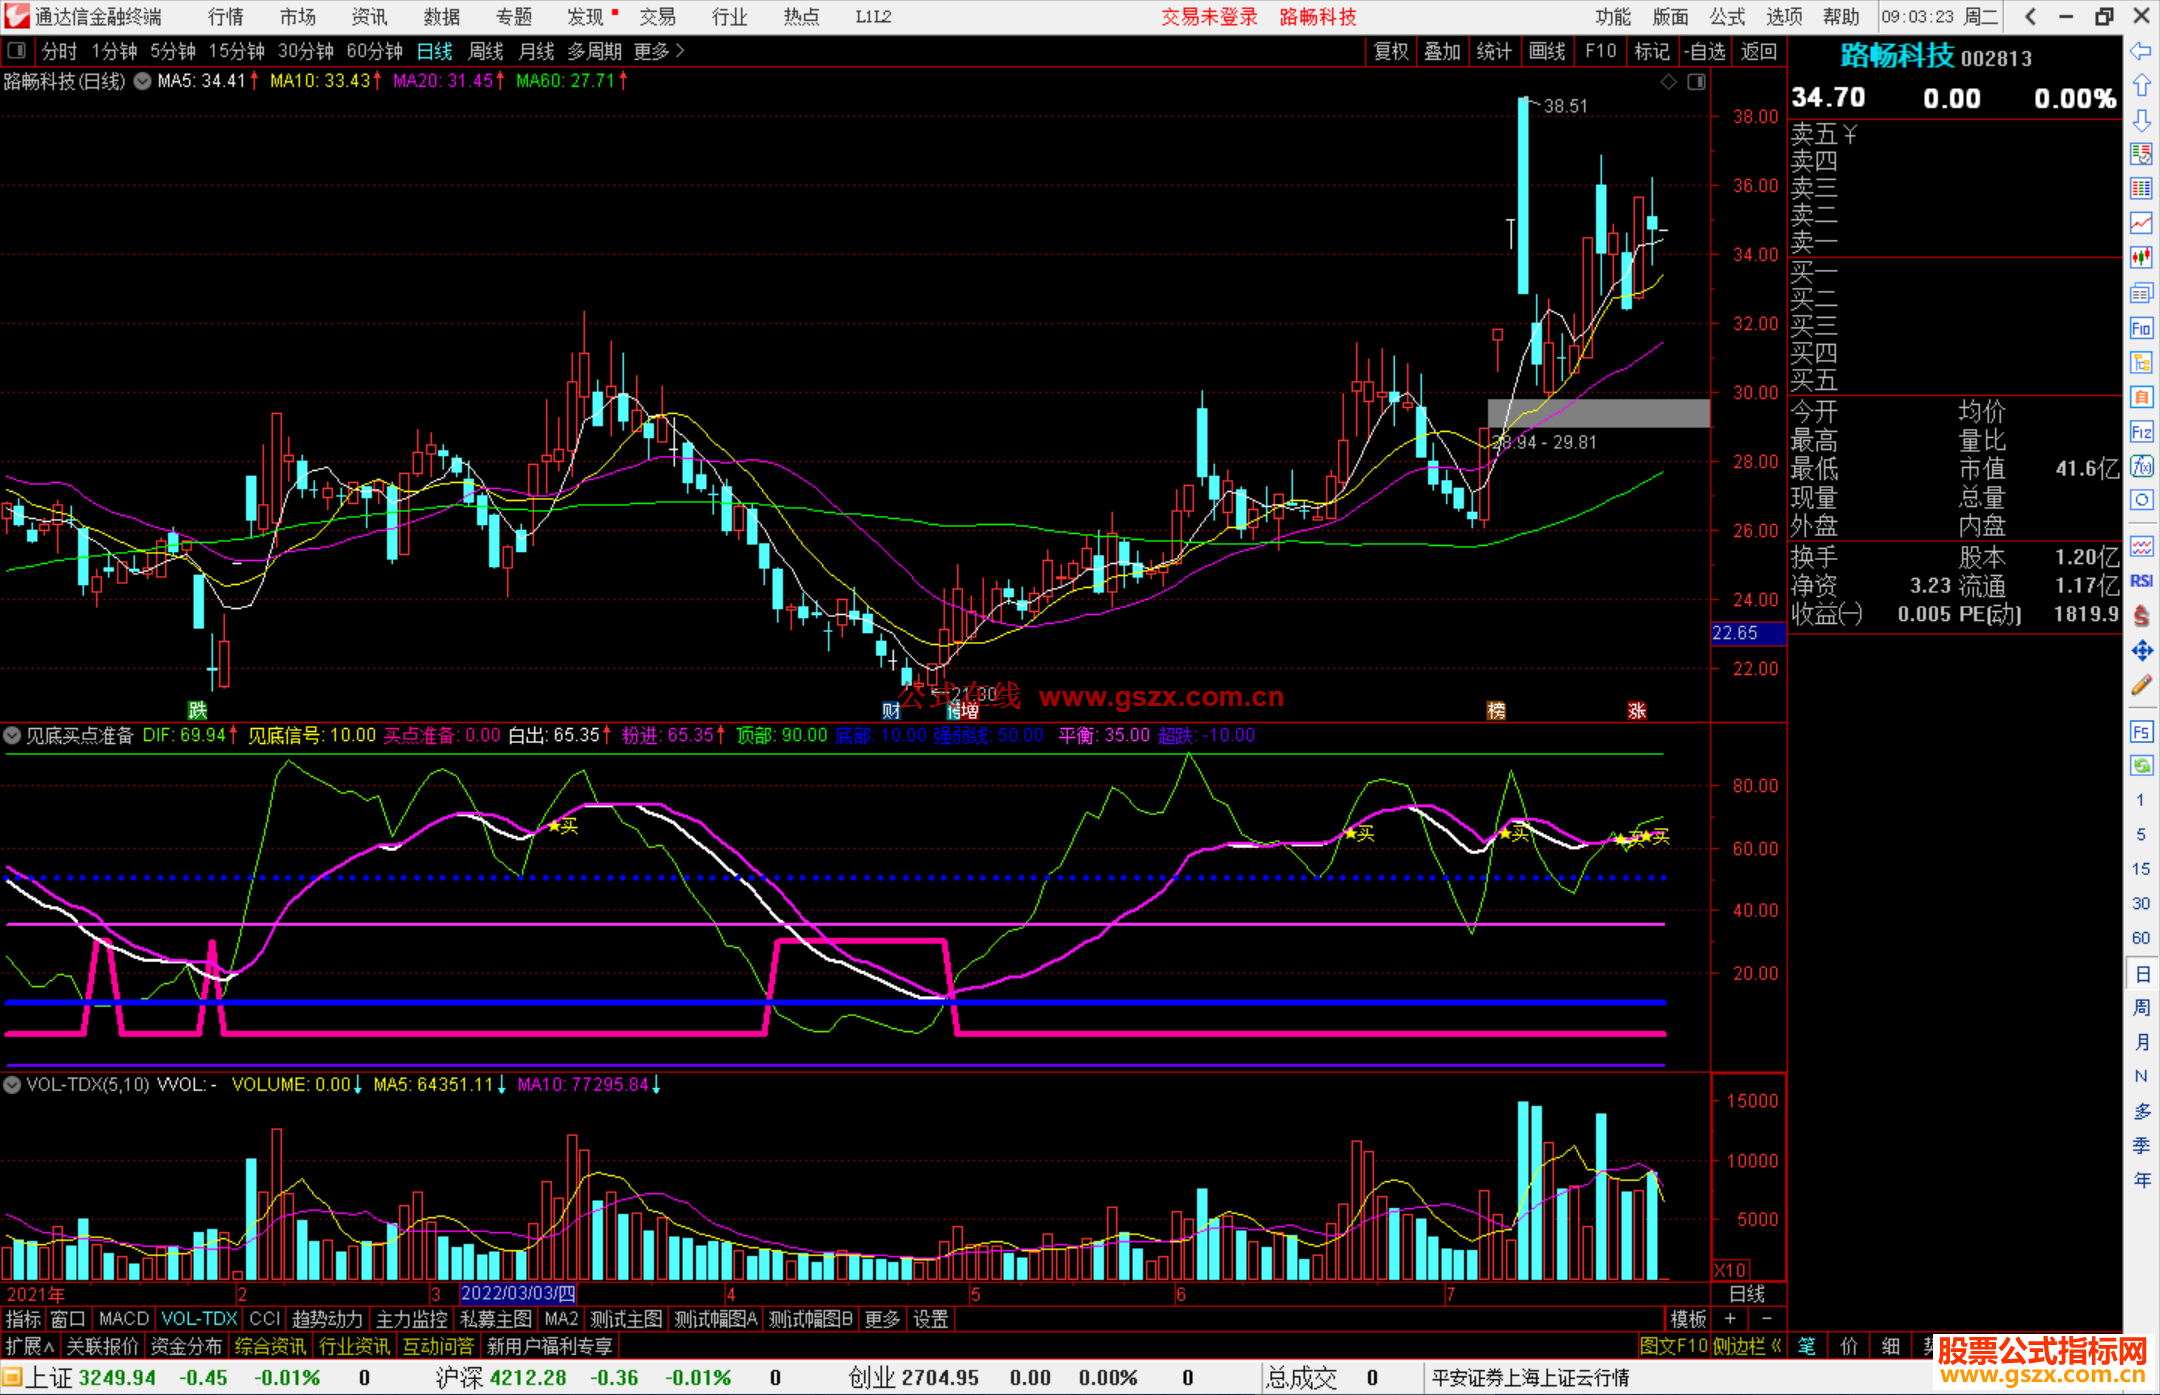The image size is (2160, 1395).
Task: Select the 月 monthly period in sidebar
Action: click(2141, 1042)
